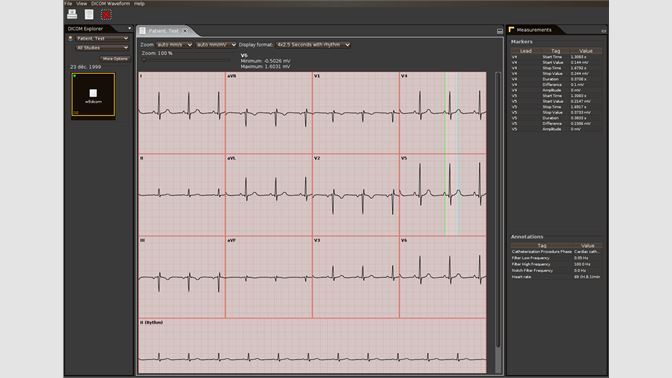Click the Tag column header in Markers table
Image resolution: width=672 pixels, height=378 pixels.
click(555, 51)
